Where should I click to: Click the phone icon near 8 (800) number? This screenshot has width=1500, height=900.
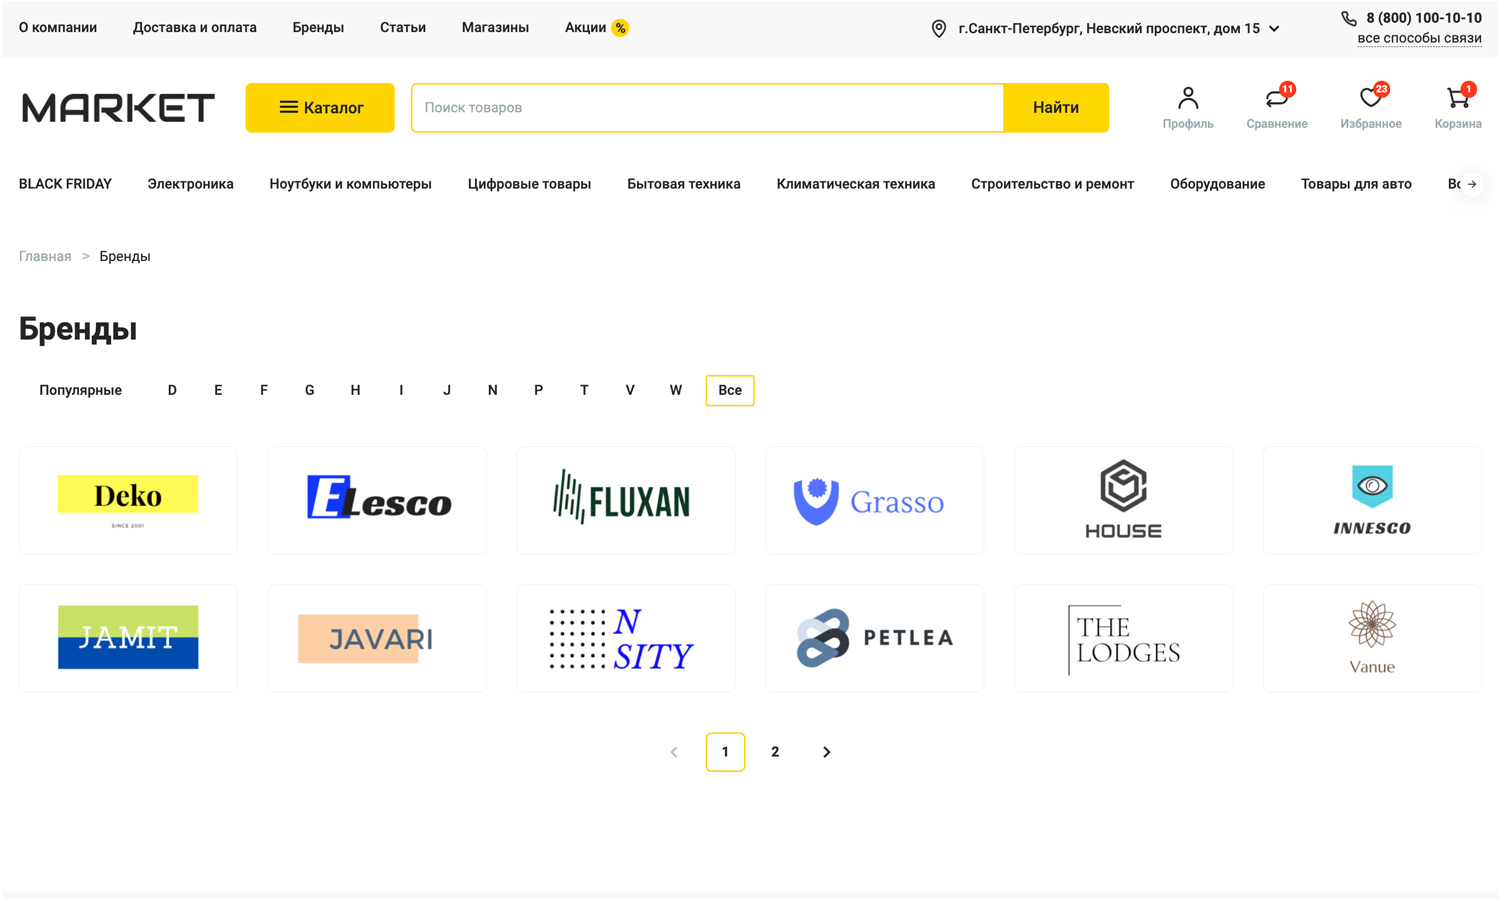[1349, 19]
